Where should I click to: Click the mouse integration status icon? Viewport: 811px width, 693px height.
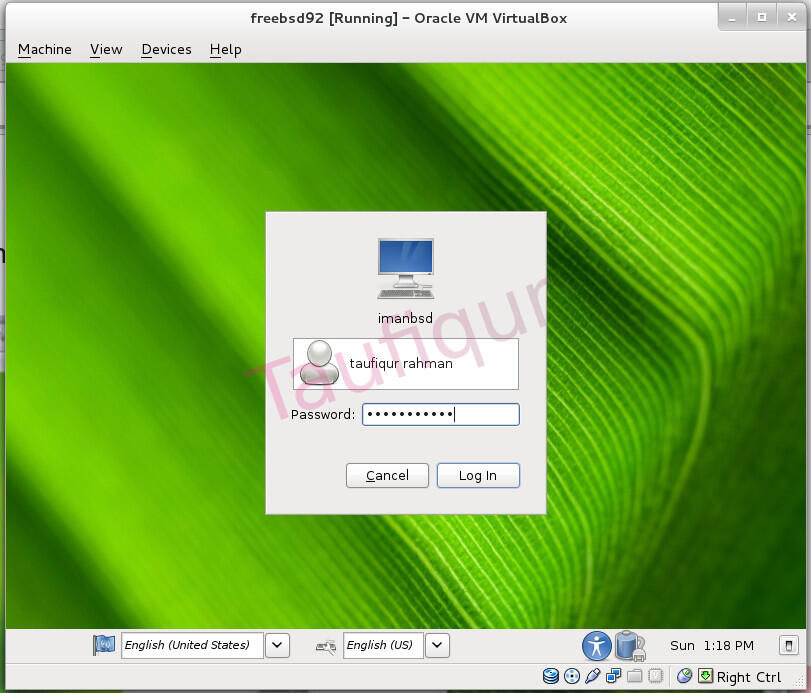[x=684, y=675]
